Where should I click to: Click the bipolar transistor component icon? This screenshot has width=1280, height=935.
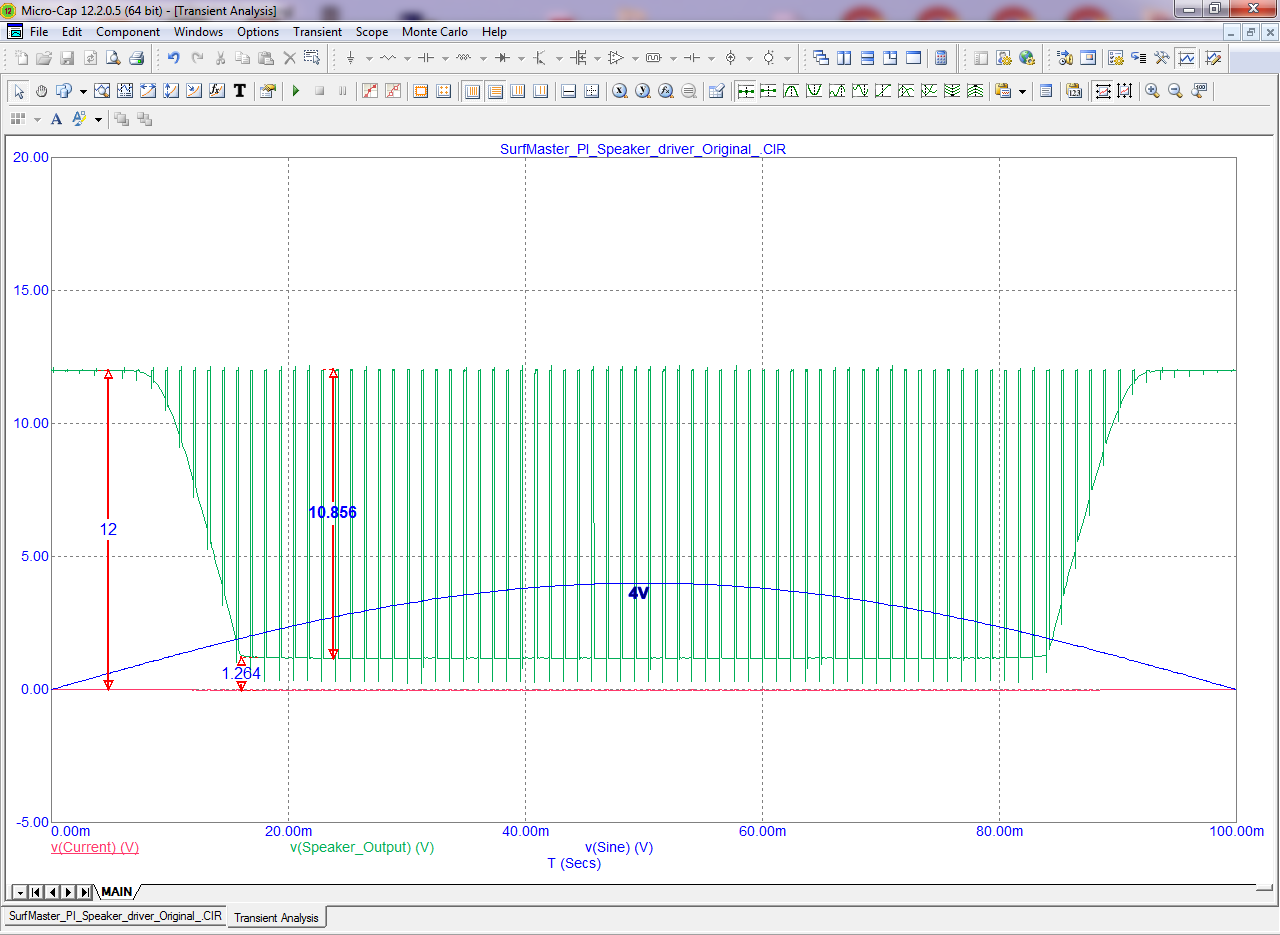pyautogui.click(x=540, y=58)
